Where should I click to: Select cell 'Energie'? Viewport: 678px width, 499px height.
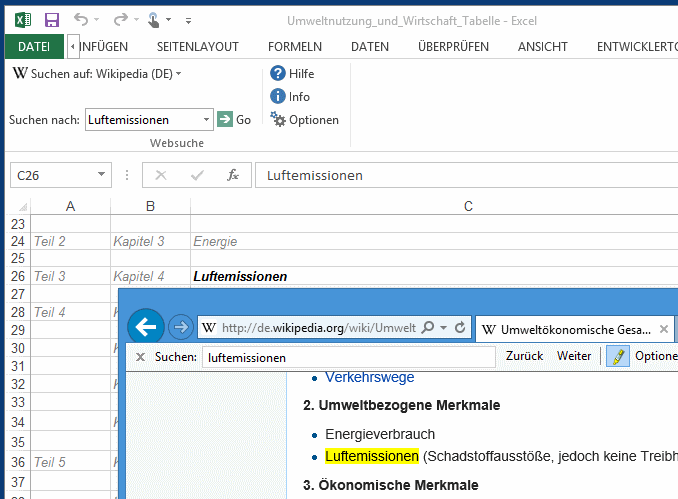434,241
